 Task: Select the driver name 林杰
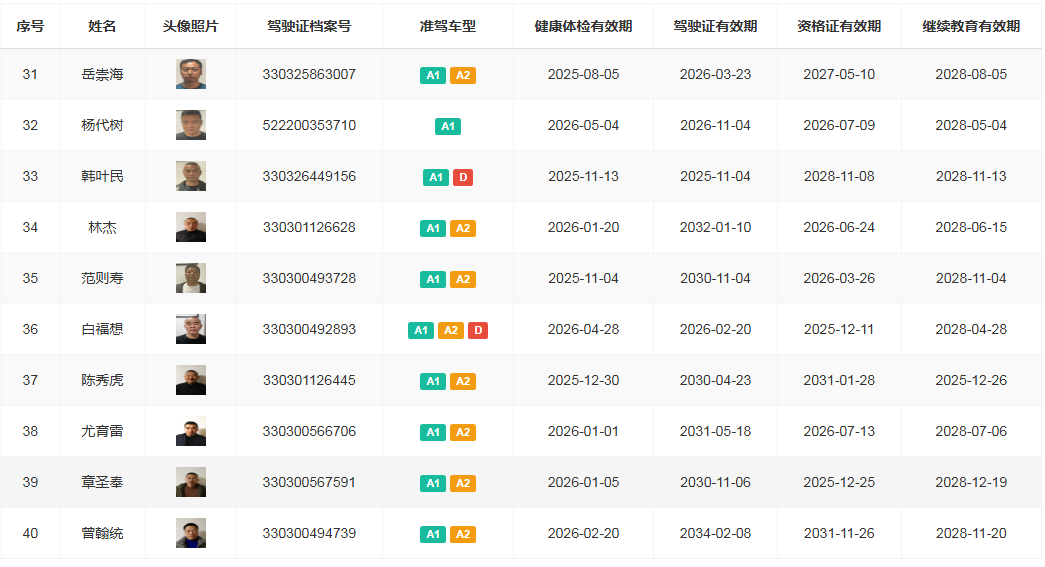coord(102,227)
